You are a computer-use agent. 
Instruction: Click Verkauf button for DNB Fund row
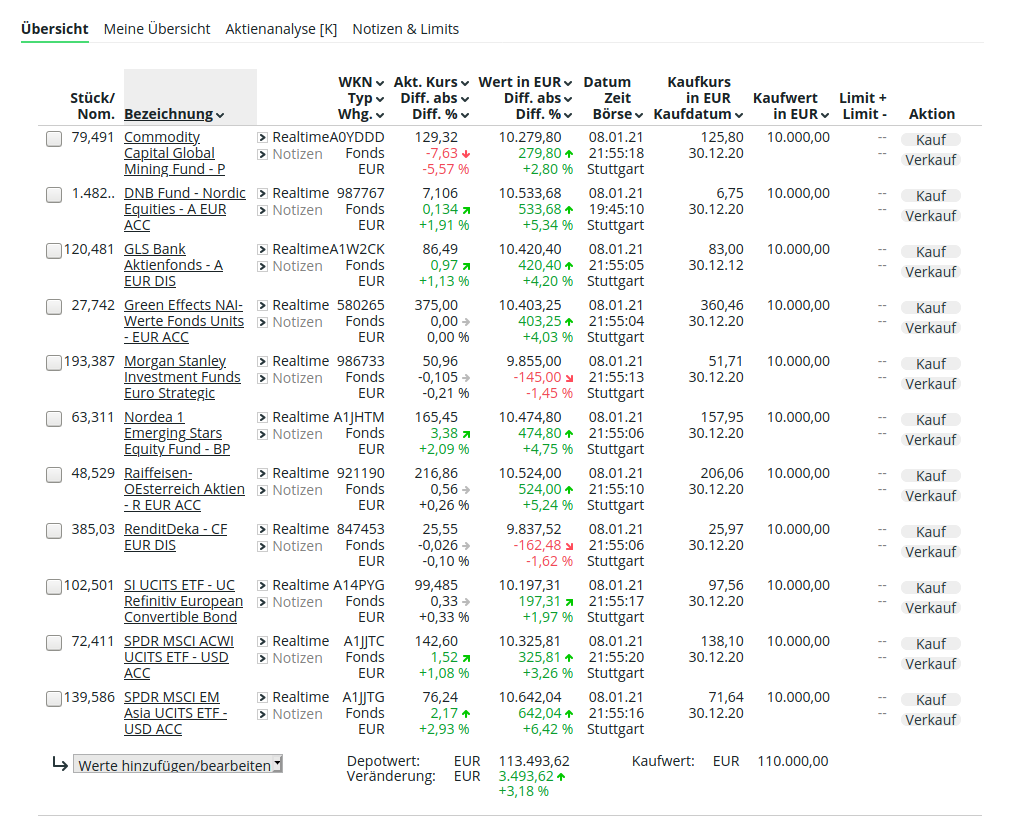click(x=930, y=216)
